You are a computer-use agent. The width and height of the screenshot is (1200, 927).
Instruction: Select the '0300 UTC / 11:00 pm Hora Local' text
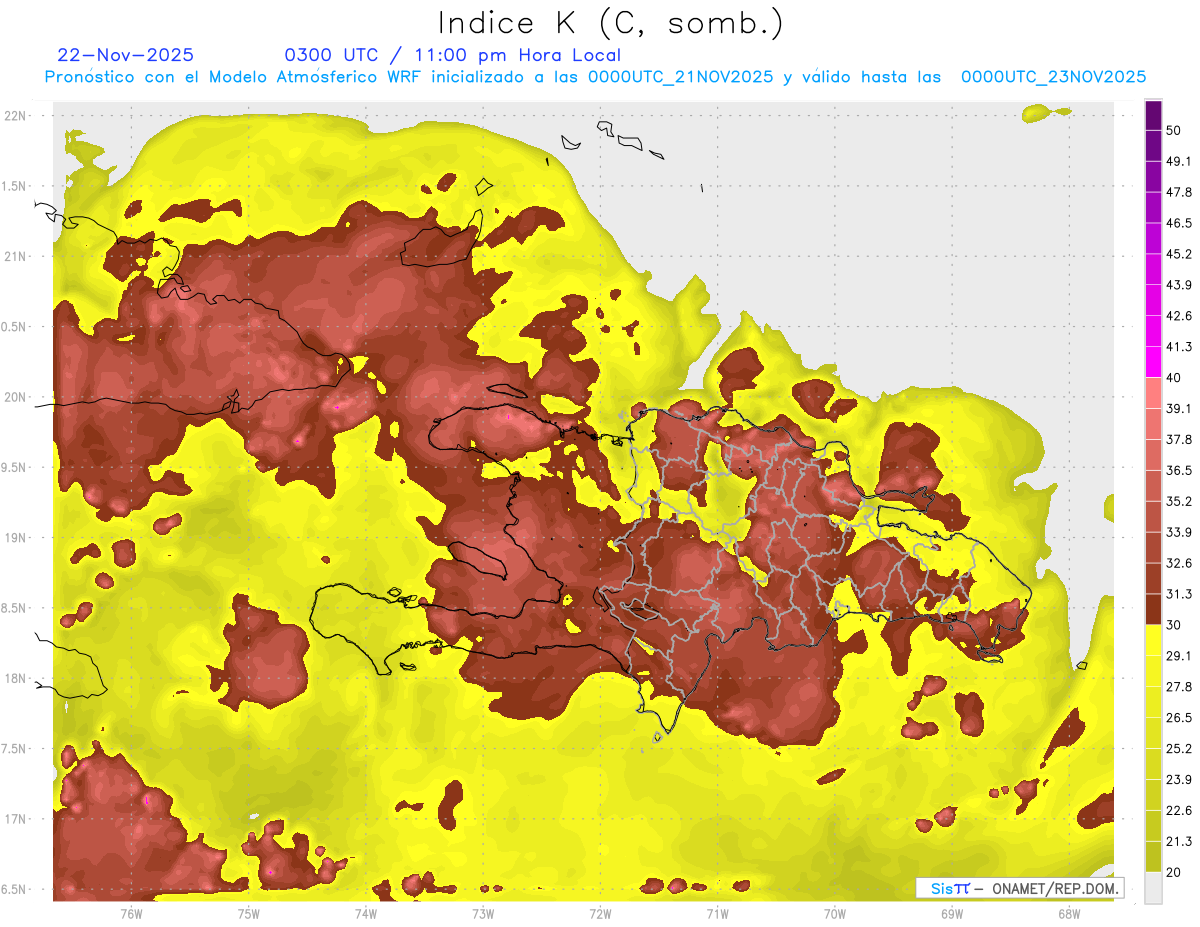452,55
